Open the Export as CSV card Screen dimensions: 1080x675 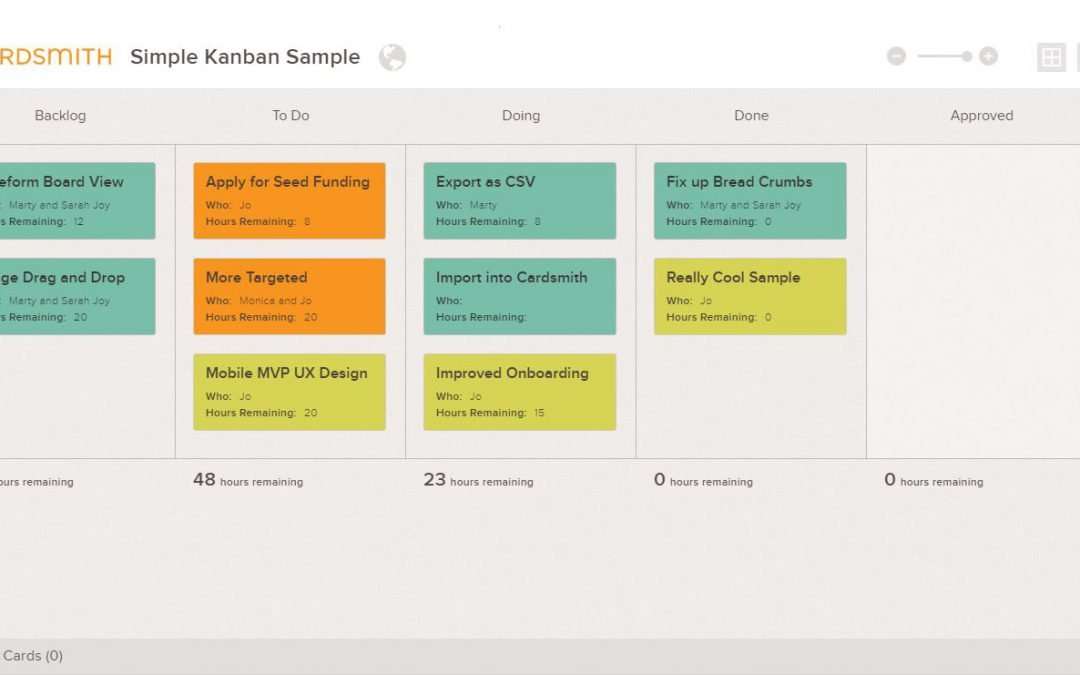[520, 200]
